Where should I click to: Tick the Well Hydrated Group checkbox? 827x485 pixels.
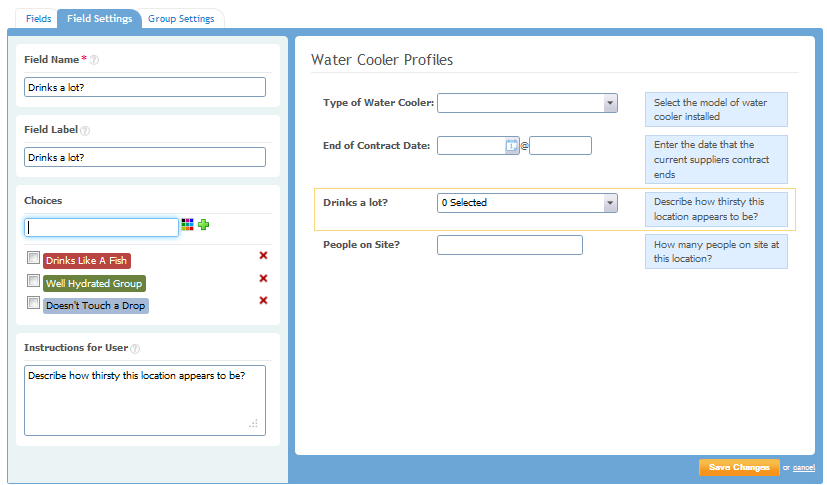click(x=33, y=281)
